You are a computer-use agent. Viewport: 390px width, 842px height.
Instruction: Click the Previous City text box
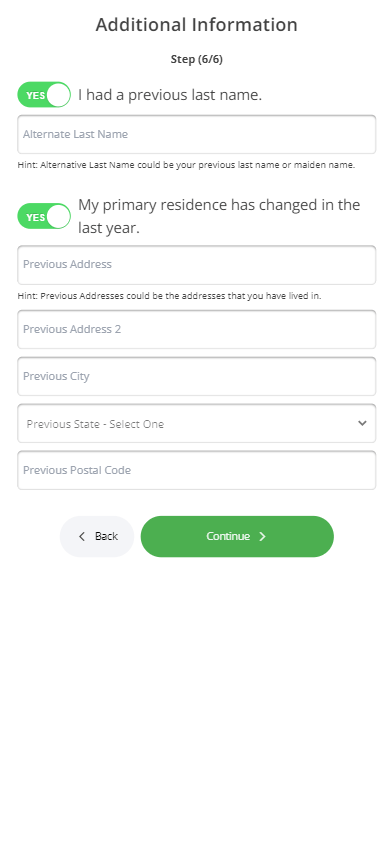pos(197,376)
